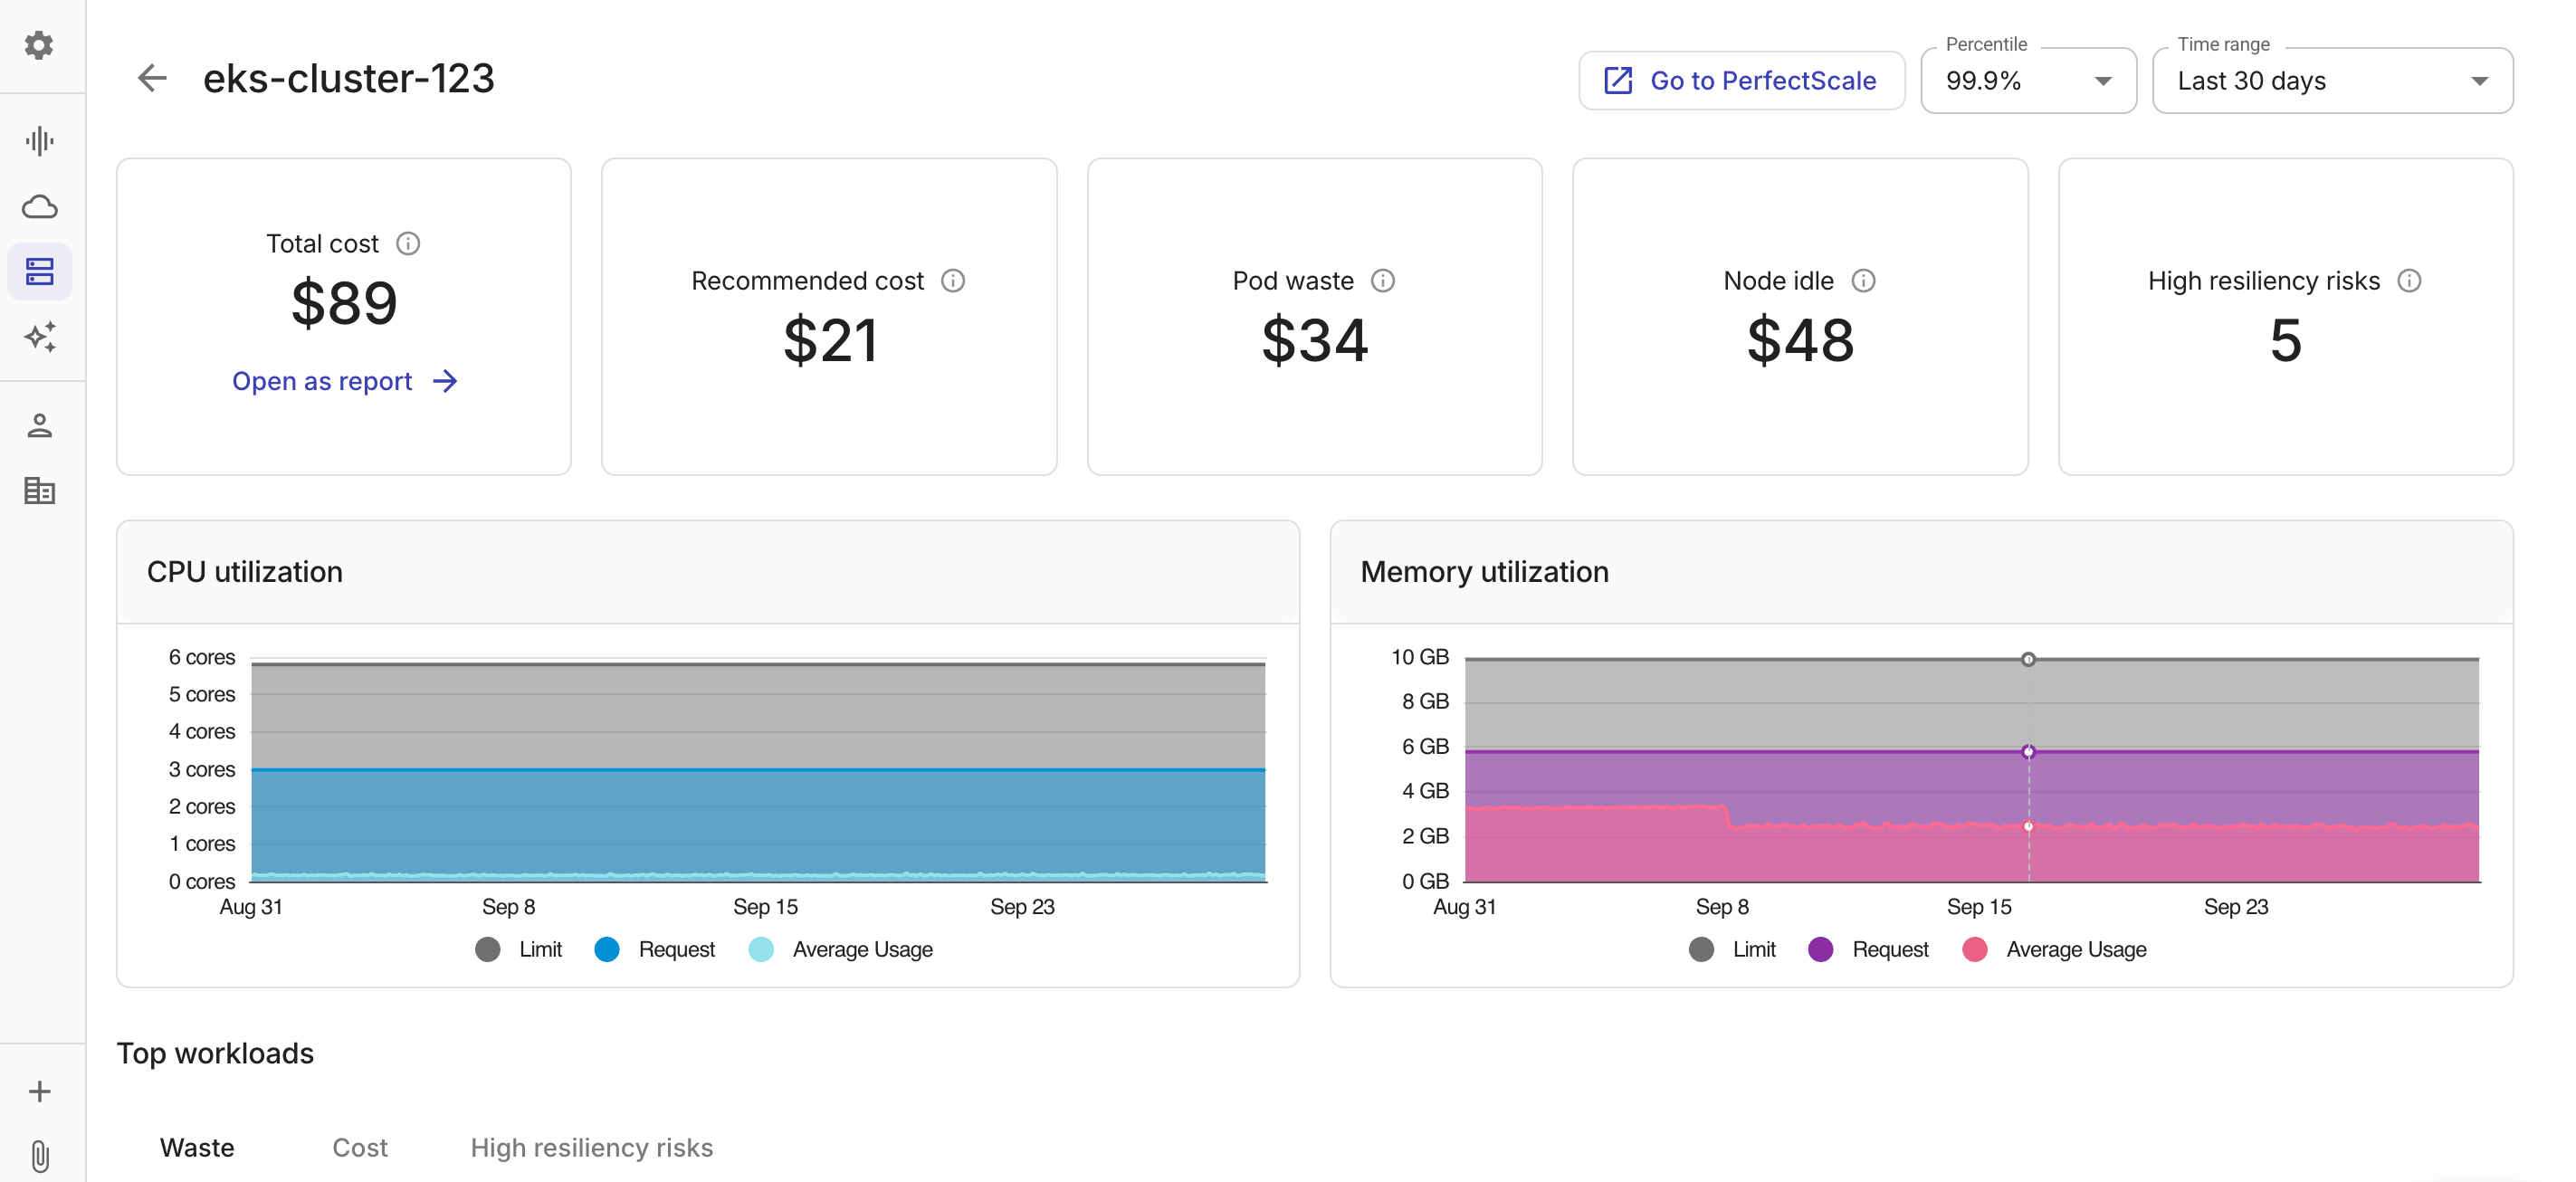Viewport: 2576px width, 1182px height.
Task: Toggle CPU chart Request legend
Action: click(x=654, y=949)
